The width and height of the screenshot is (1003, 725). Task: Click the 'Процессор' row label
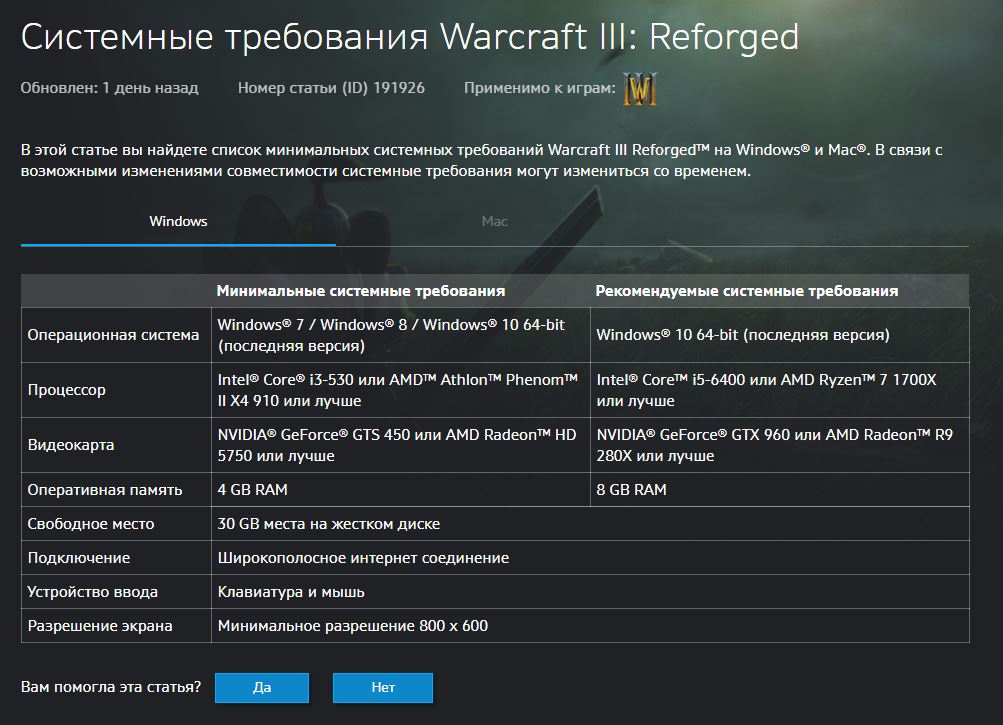tap(67, 390)
